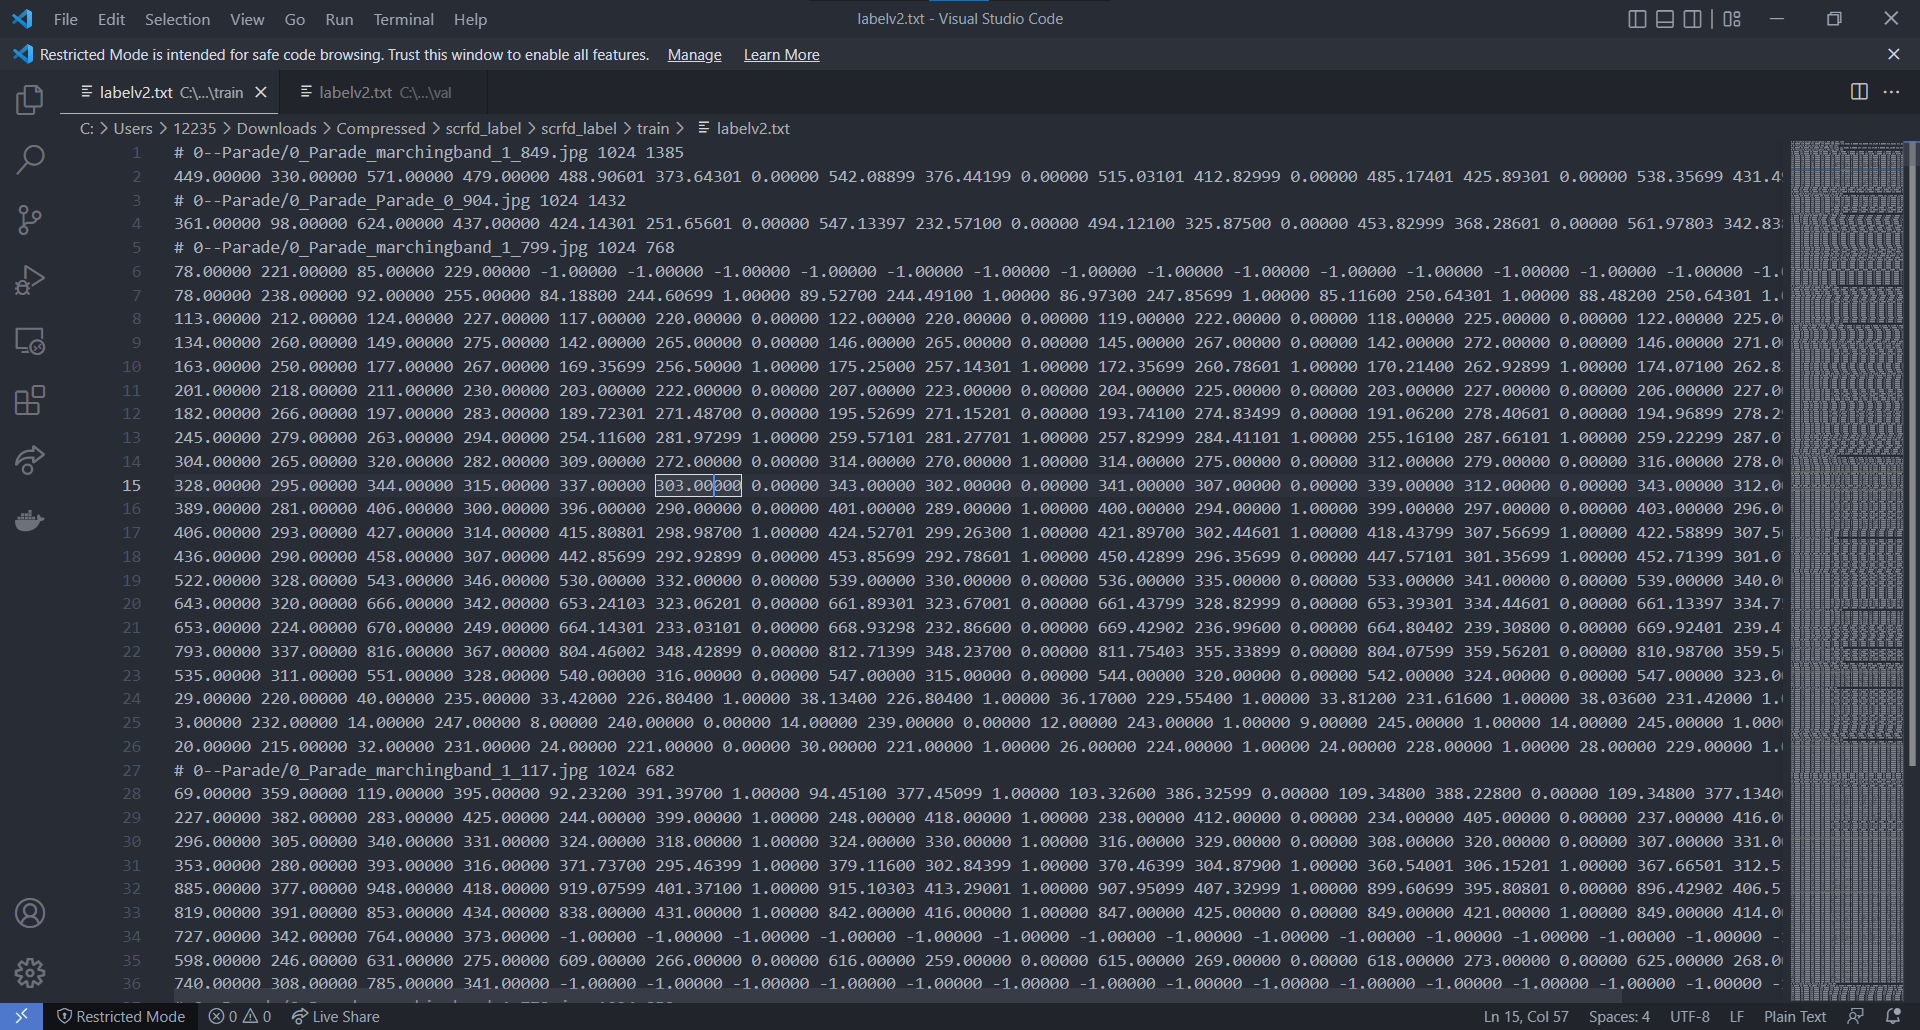Open the editor More Actions menu

coord(1891,92)
